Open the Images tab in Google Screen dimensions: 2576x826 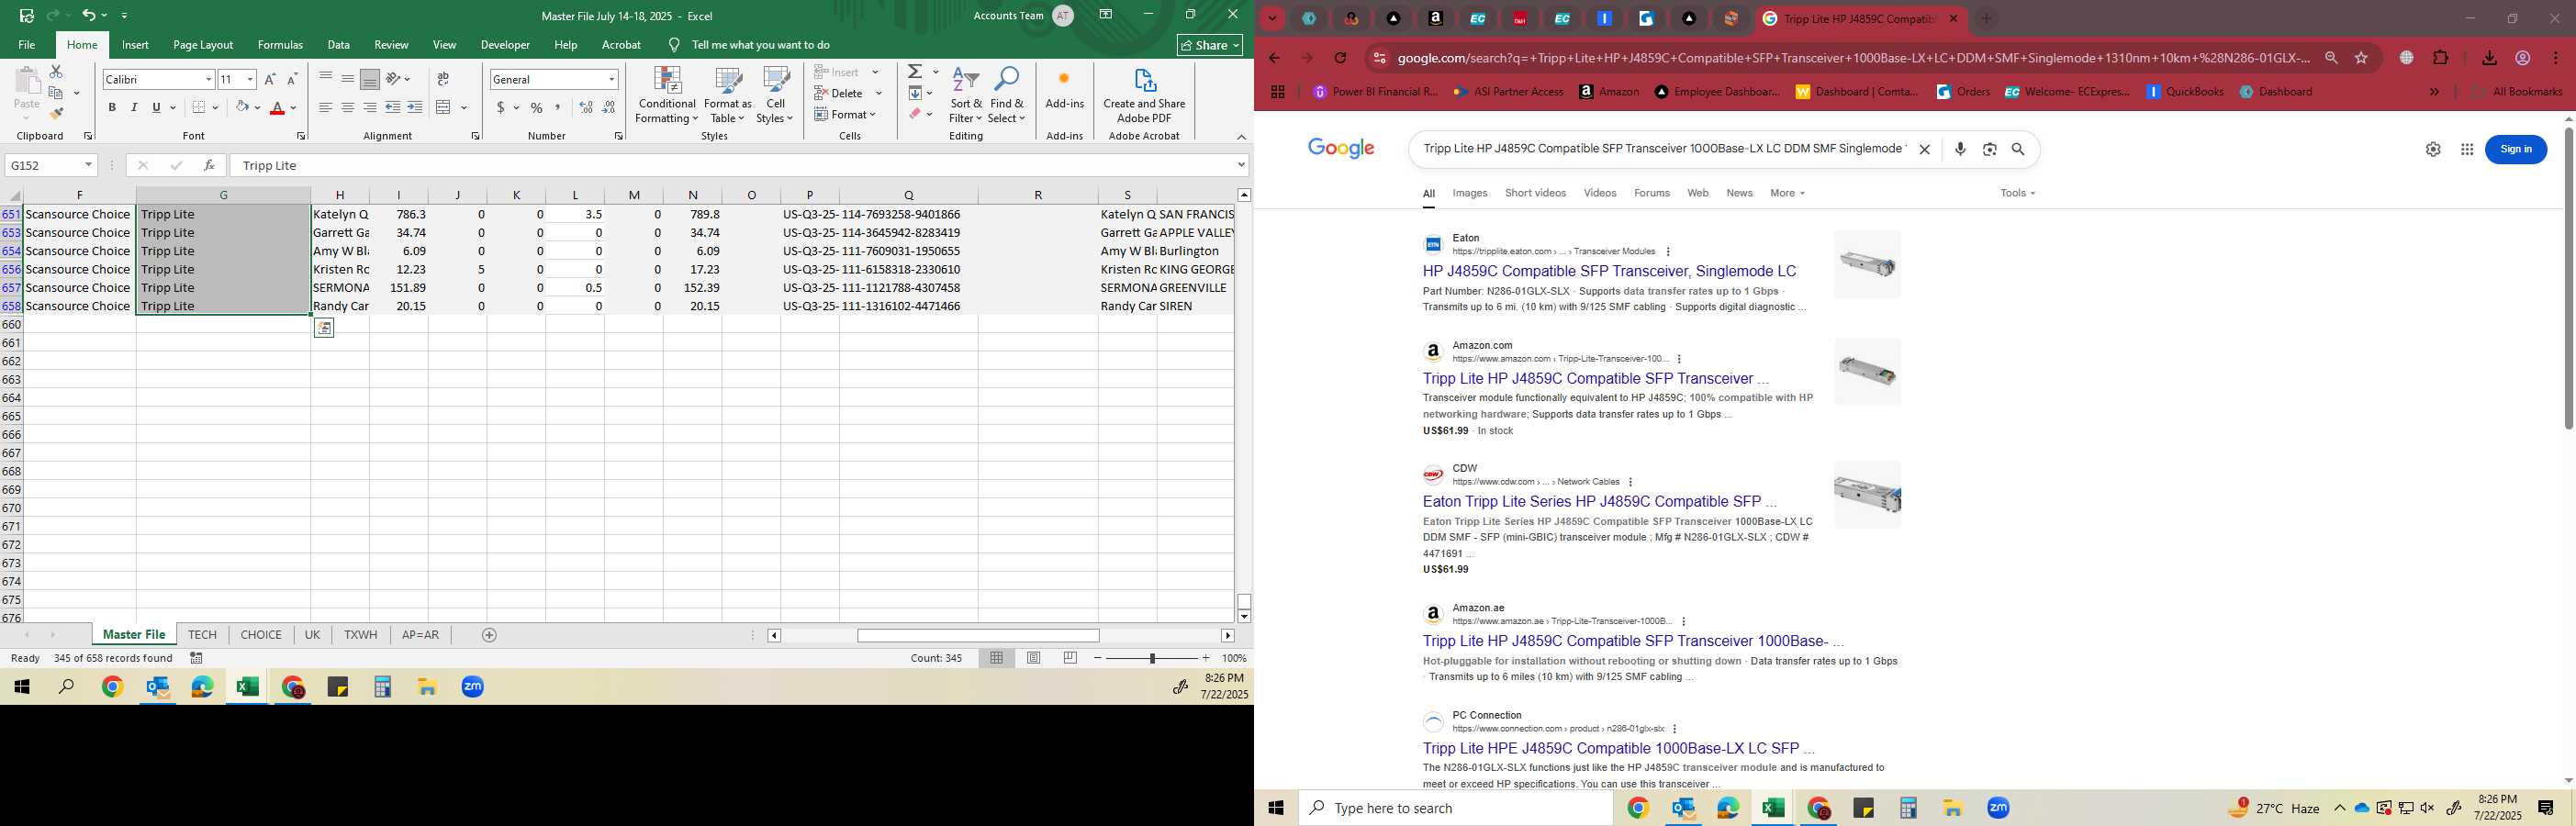pyautogui.click(x=1469, y=193)
